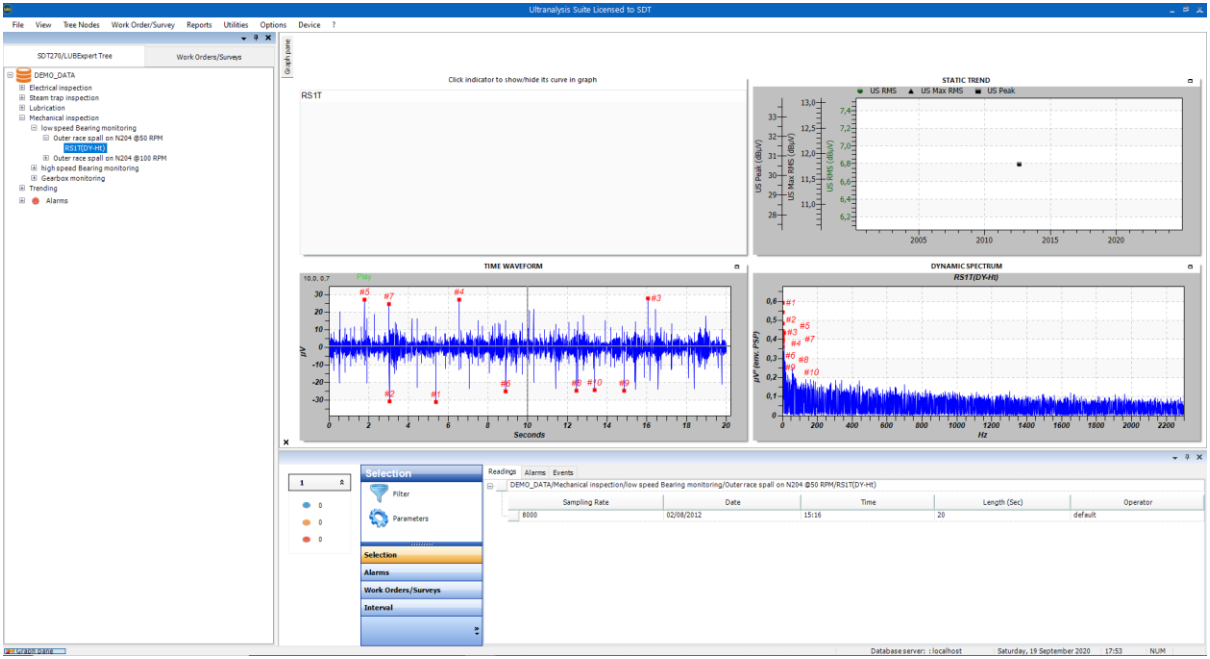
Task: Maximize the Time Waveform graph via its corner icon
Action: pos(736,266)
